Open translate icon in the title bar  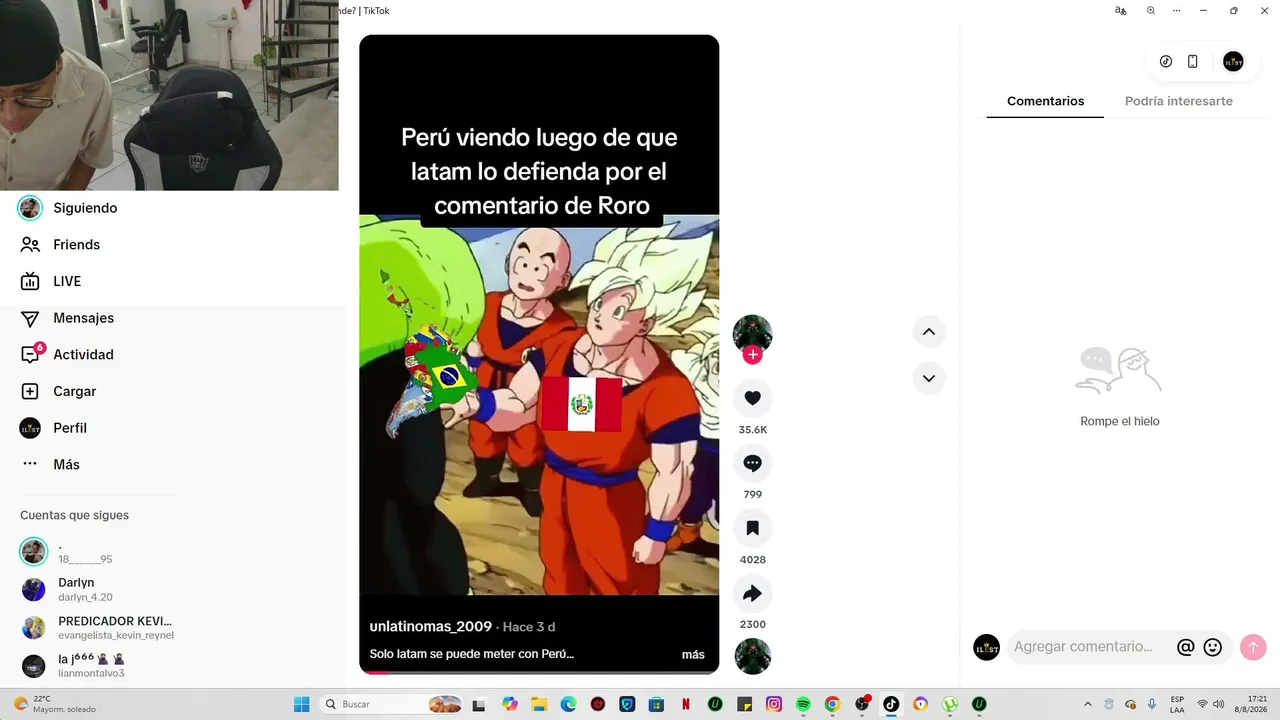(x=1121, y=11)
